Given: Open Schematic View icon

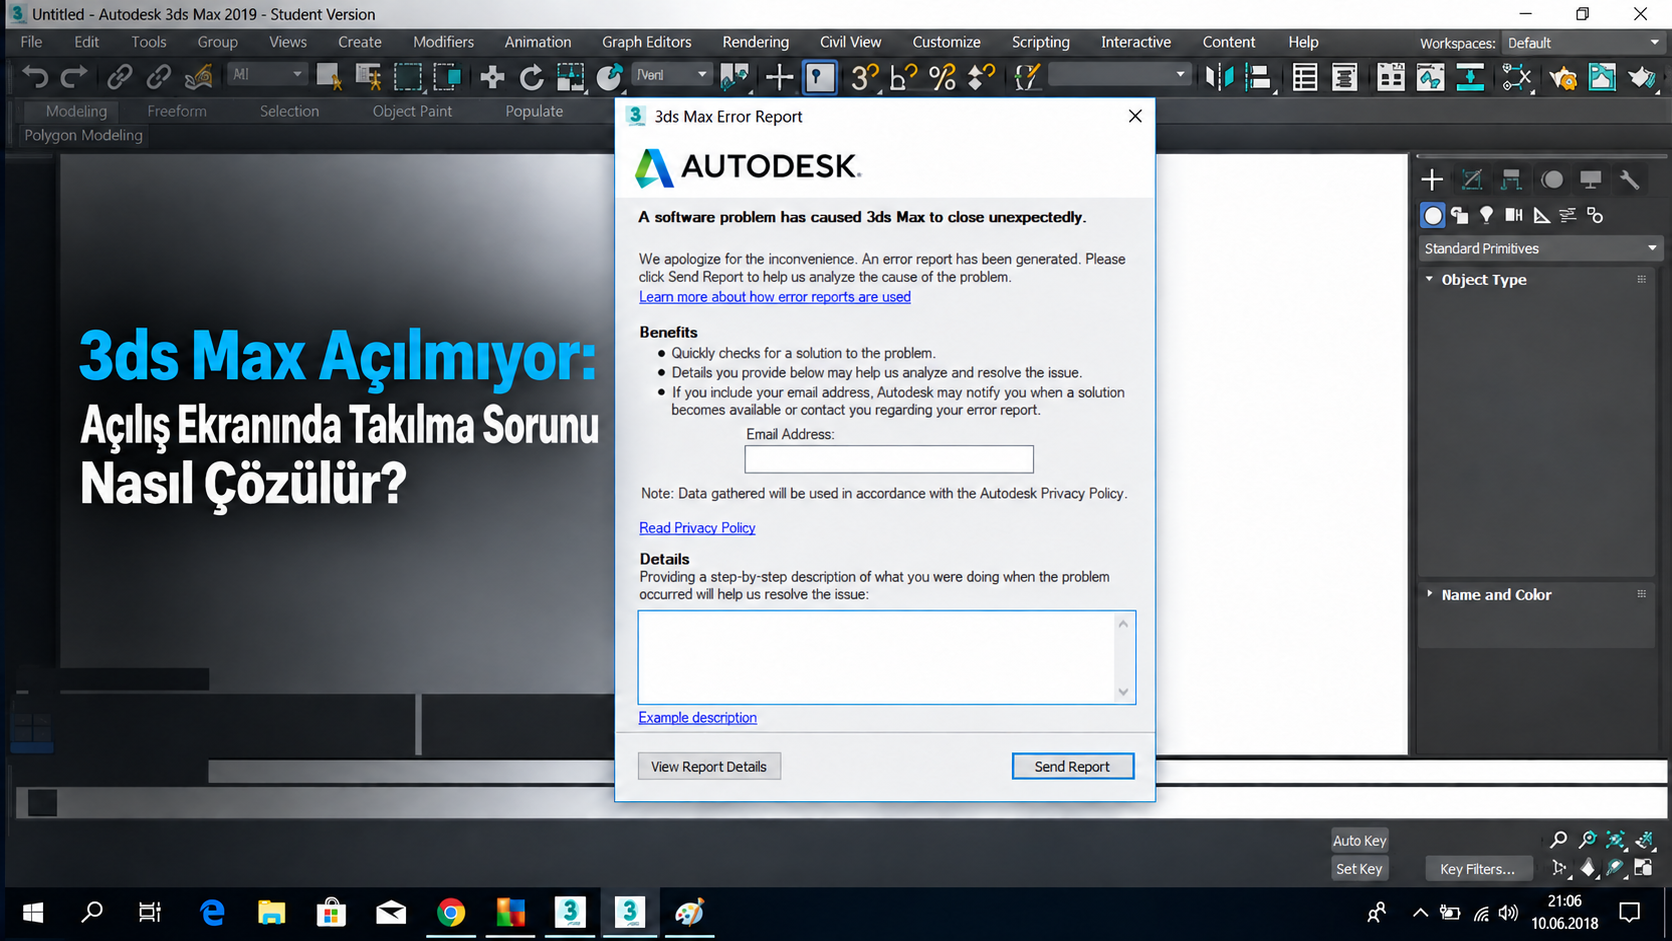Looking at the screenshot, I should click(x=1469, y=77).
